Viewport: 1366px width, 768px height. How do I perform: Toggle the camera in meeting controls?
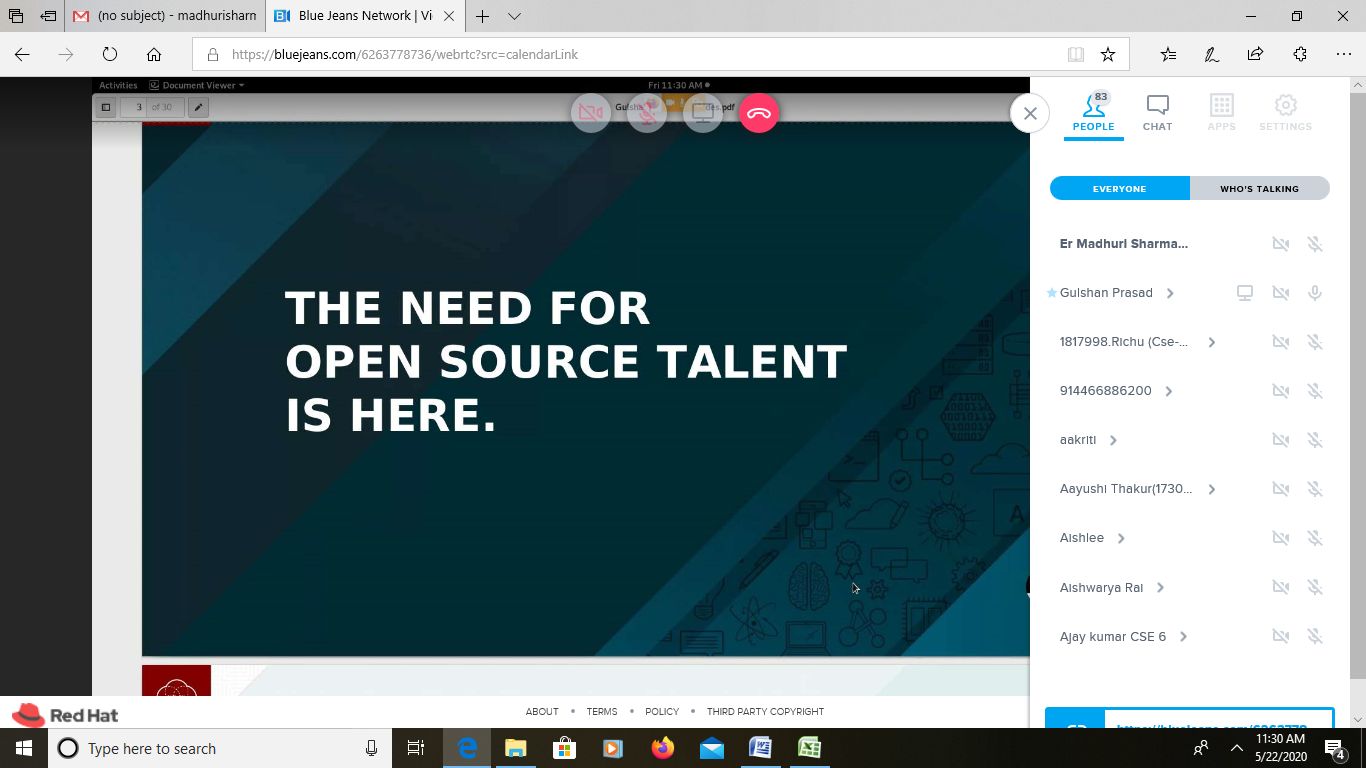(x=591, y=113)
